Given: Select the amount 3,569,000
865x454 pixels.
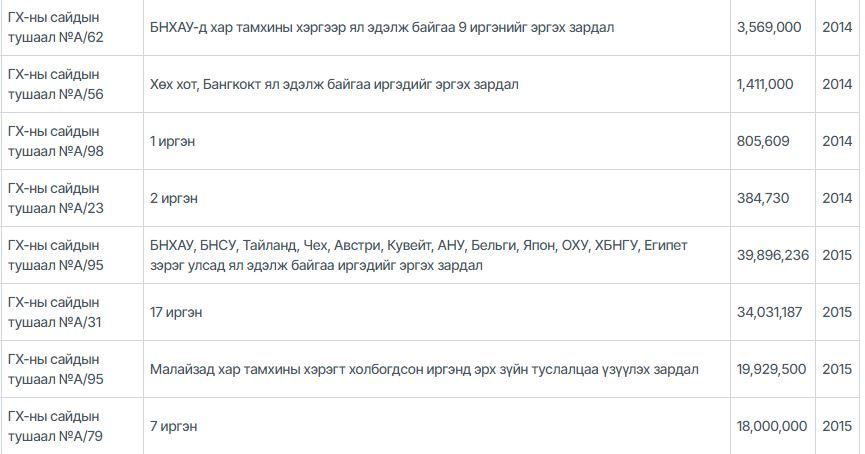Looking at the screenshot, I should tap(768, 28).
